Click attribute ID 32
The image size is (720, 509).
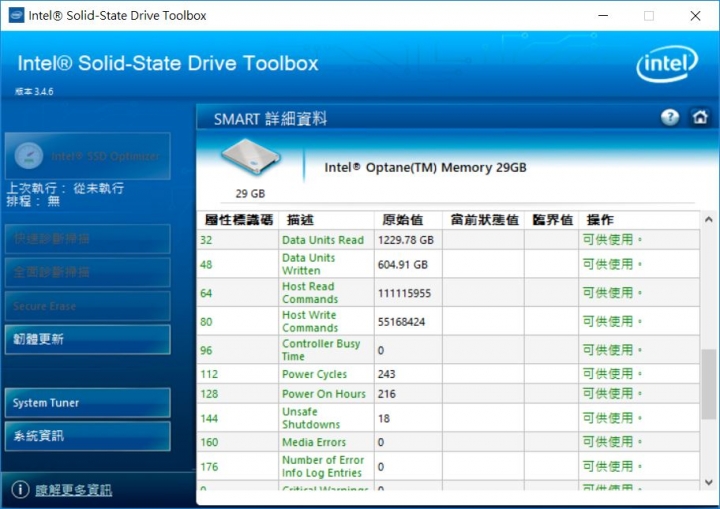pyautogui.click(x=206, y=240)
